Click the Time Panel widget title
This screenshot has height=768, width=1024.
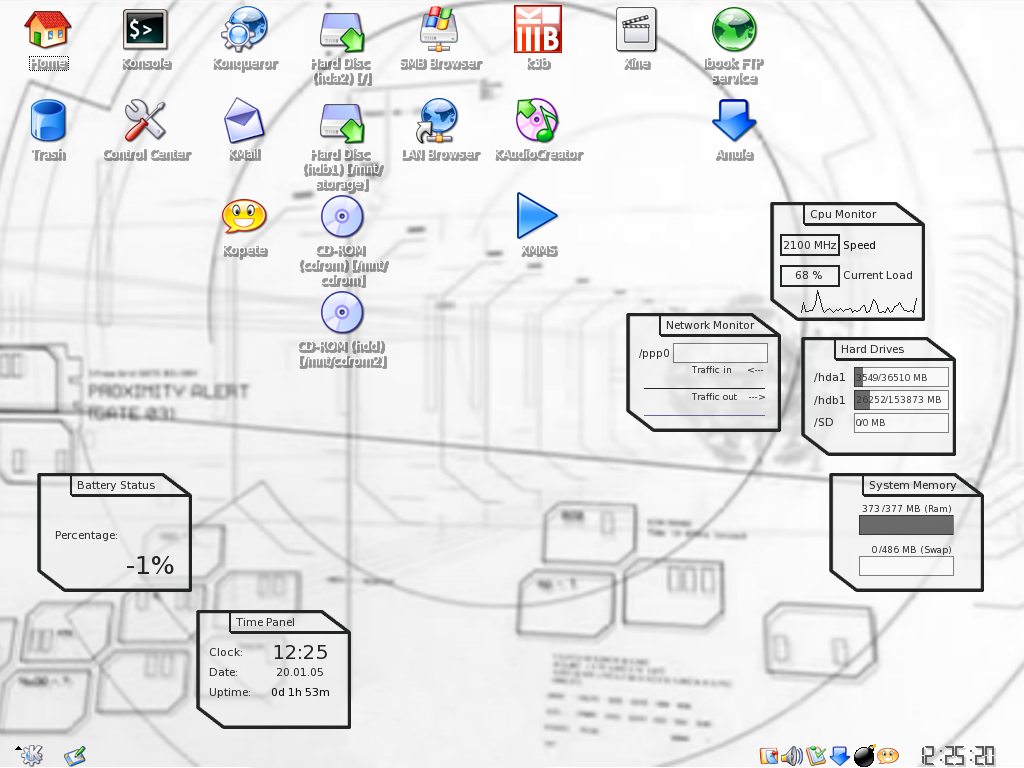click(x=265, y=622)
